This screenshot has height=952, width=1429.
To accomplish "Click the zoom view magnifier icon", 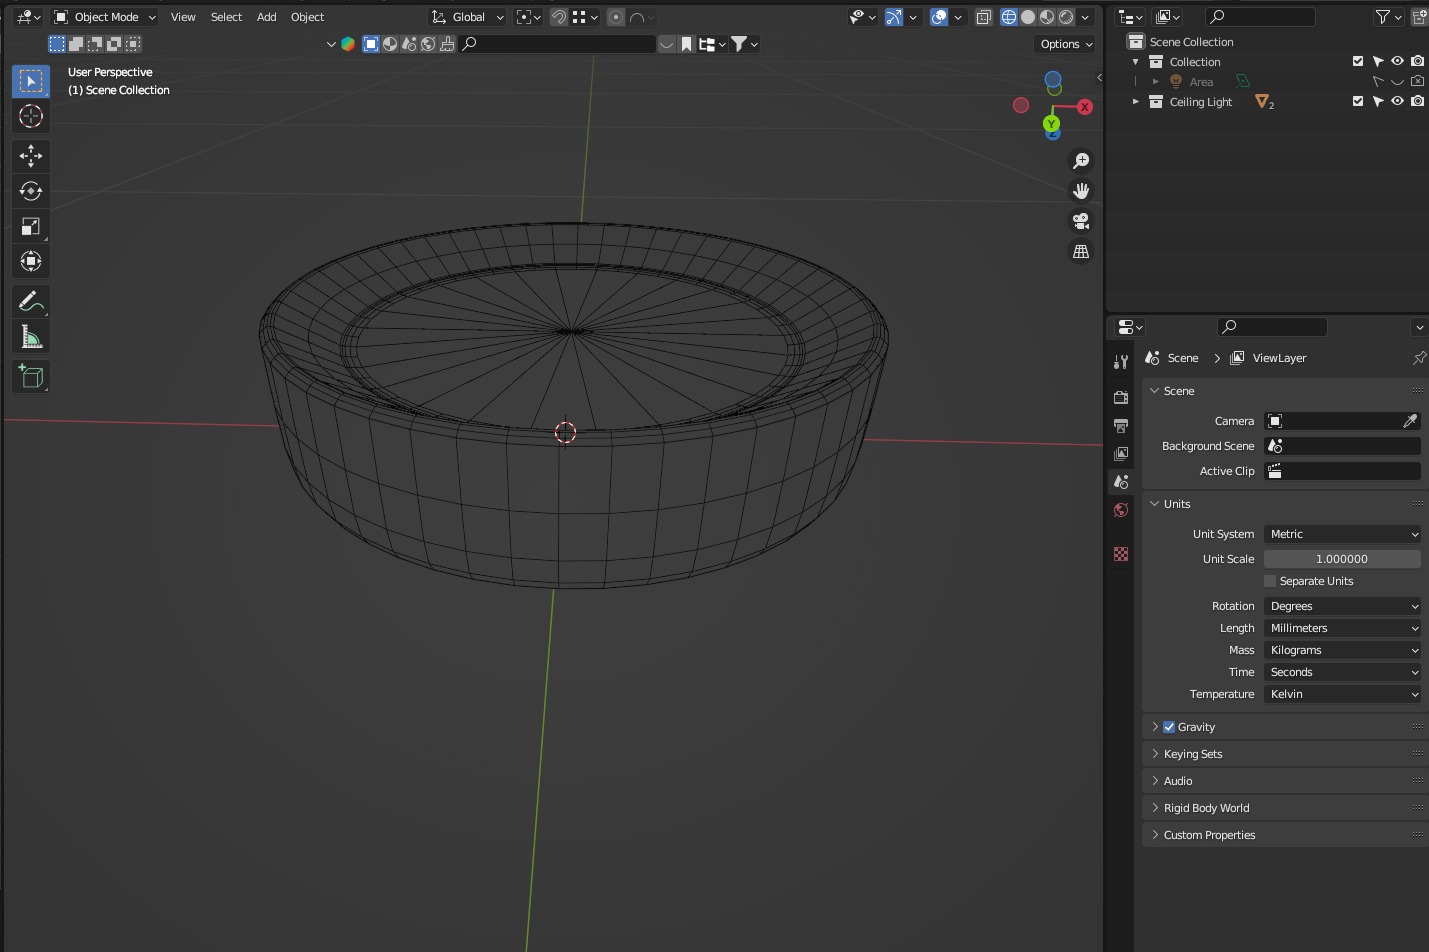I will click(x=1081, y=161).
